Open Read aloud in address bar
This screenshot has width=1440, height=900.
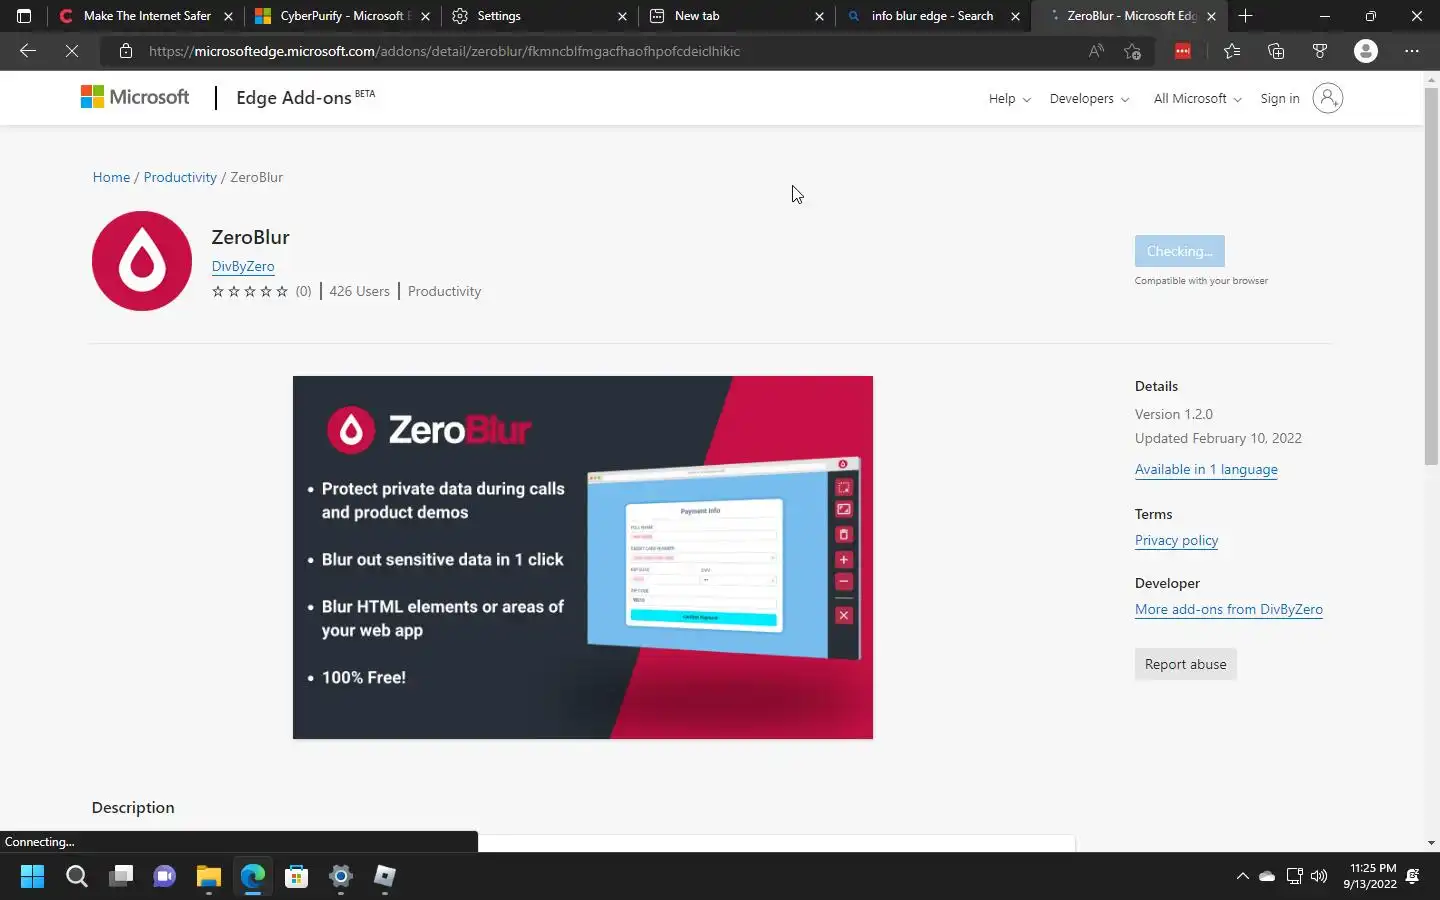pos(1096,51)
